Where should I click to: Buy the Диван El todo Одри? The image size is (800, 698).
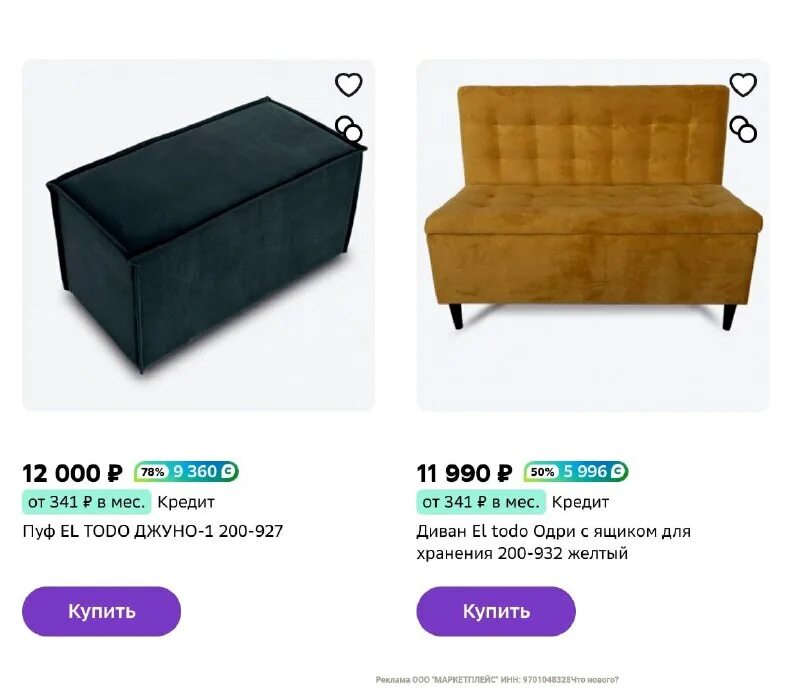pyautogui.click(x=496, y=611)
